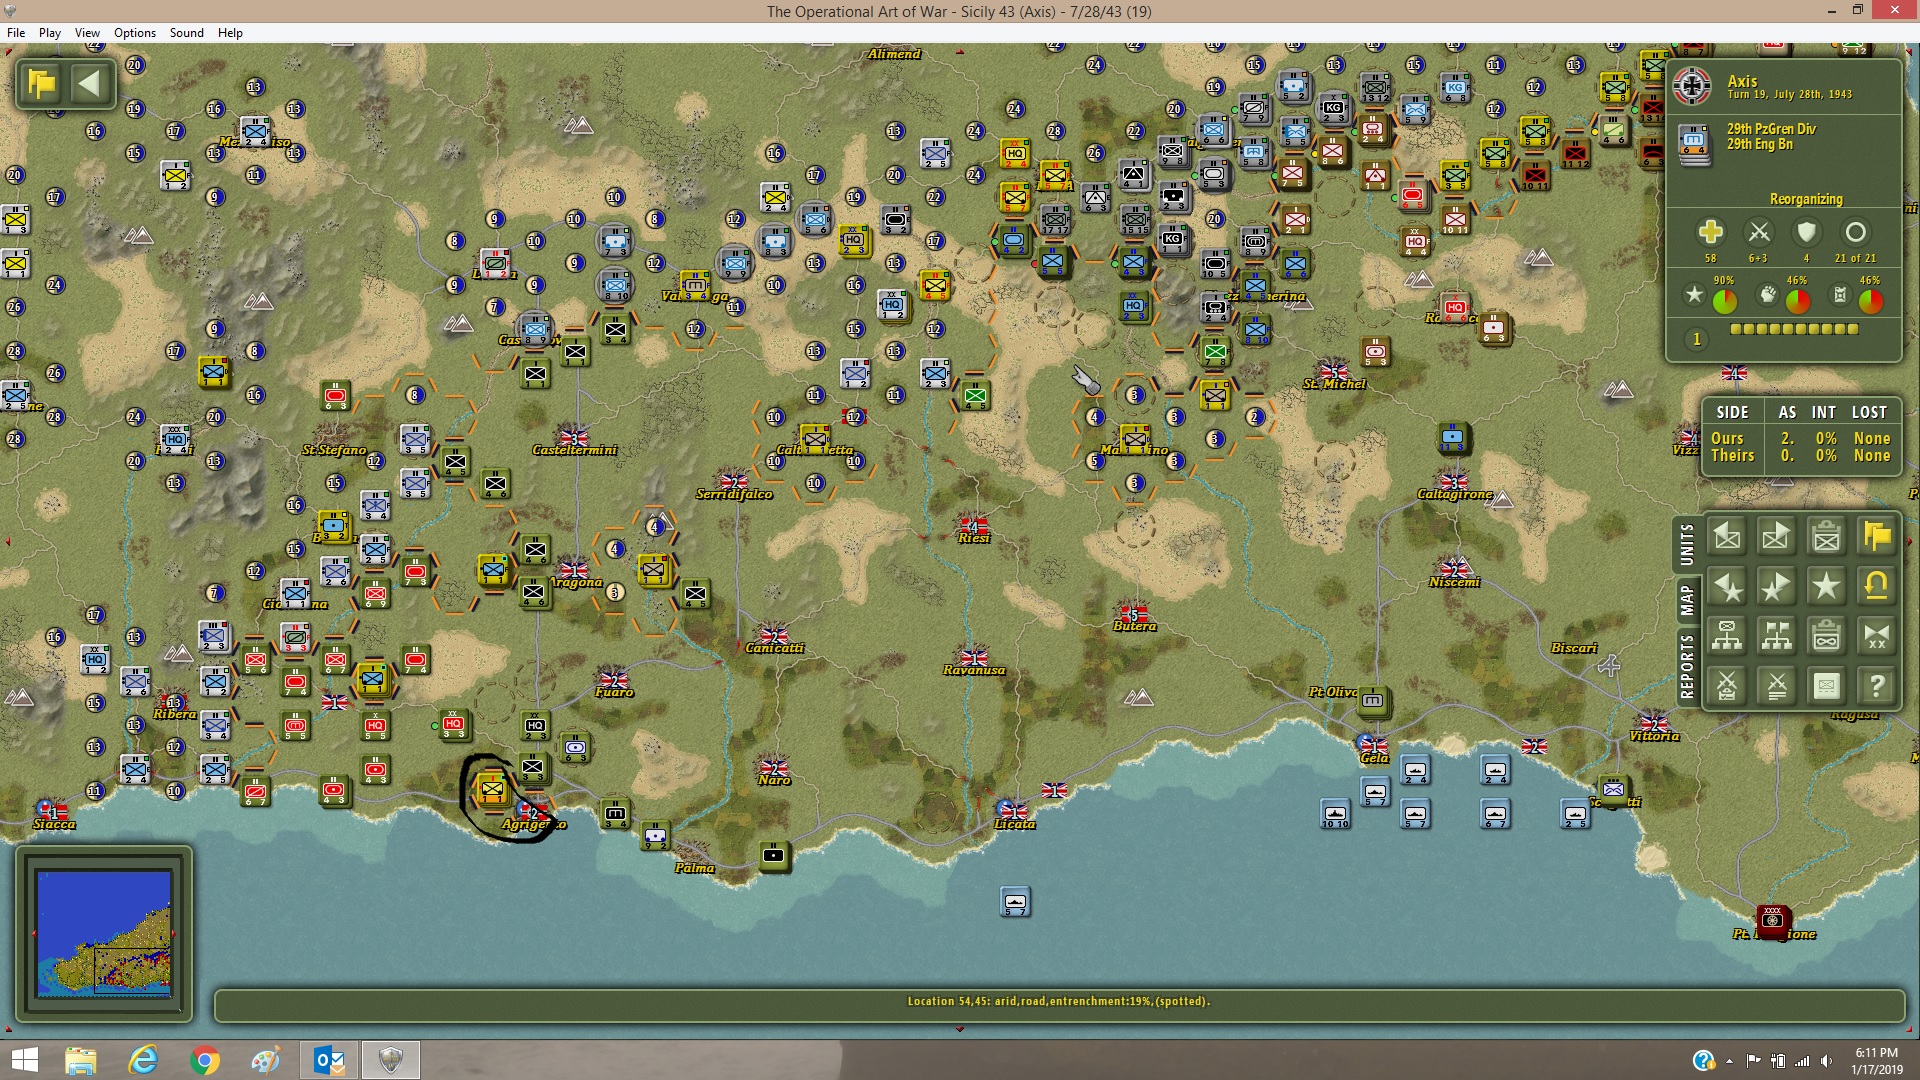
Task: Open formation hierarchy flags chart icon
Action: (x=1776, y=636)
